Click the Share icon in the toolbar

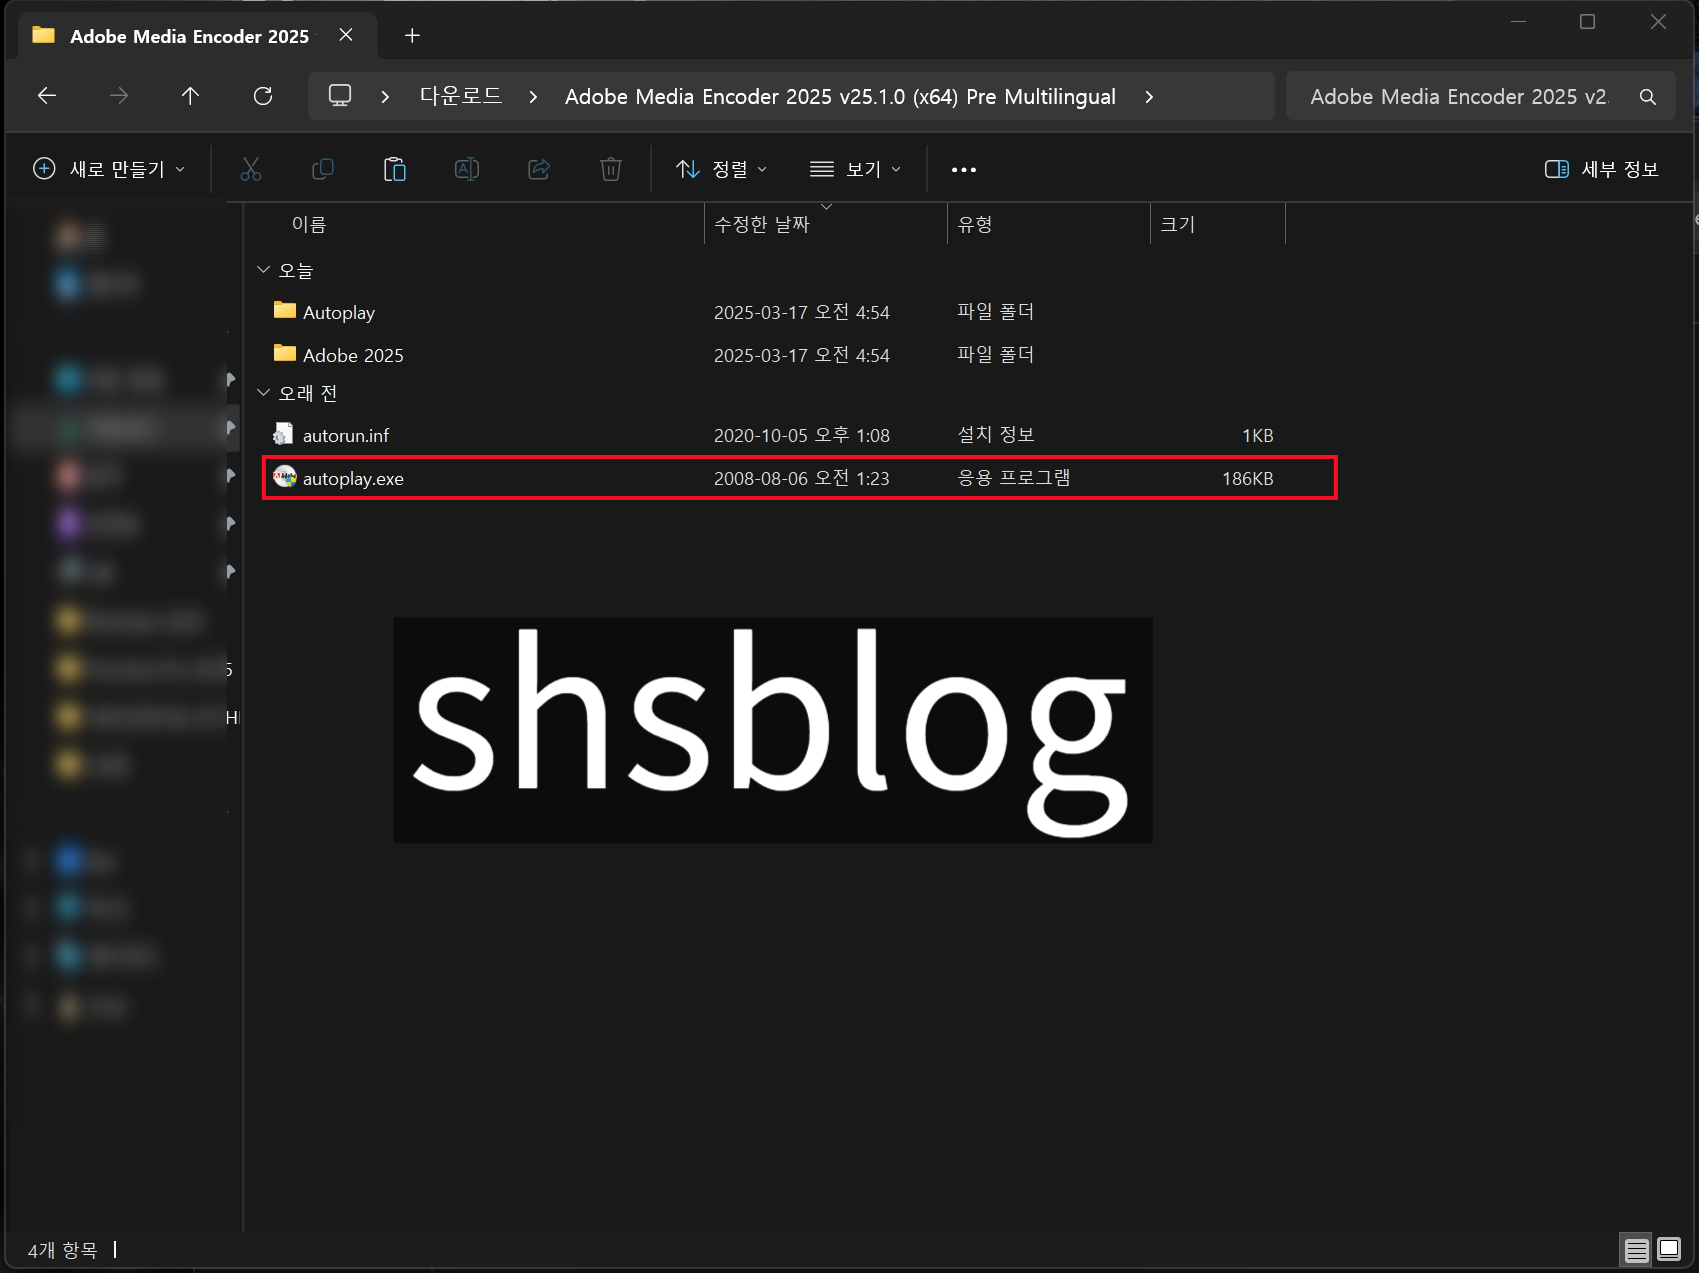click(539, 169)
